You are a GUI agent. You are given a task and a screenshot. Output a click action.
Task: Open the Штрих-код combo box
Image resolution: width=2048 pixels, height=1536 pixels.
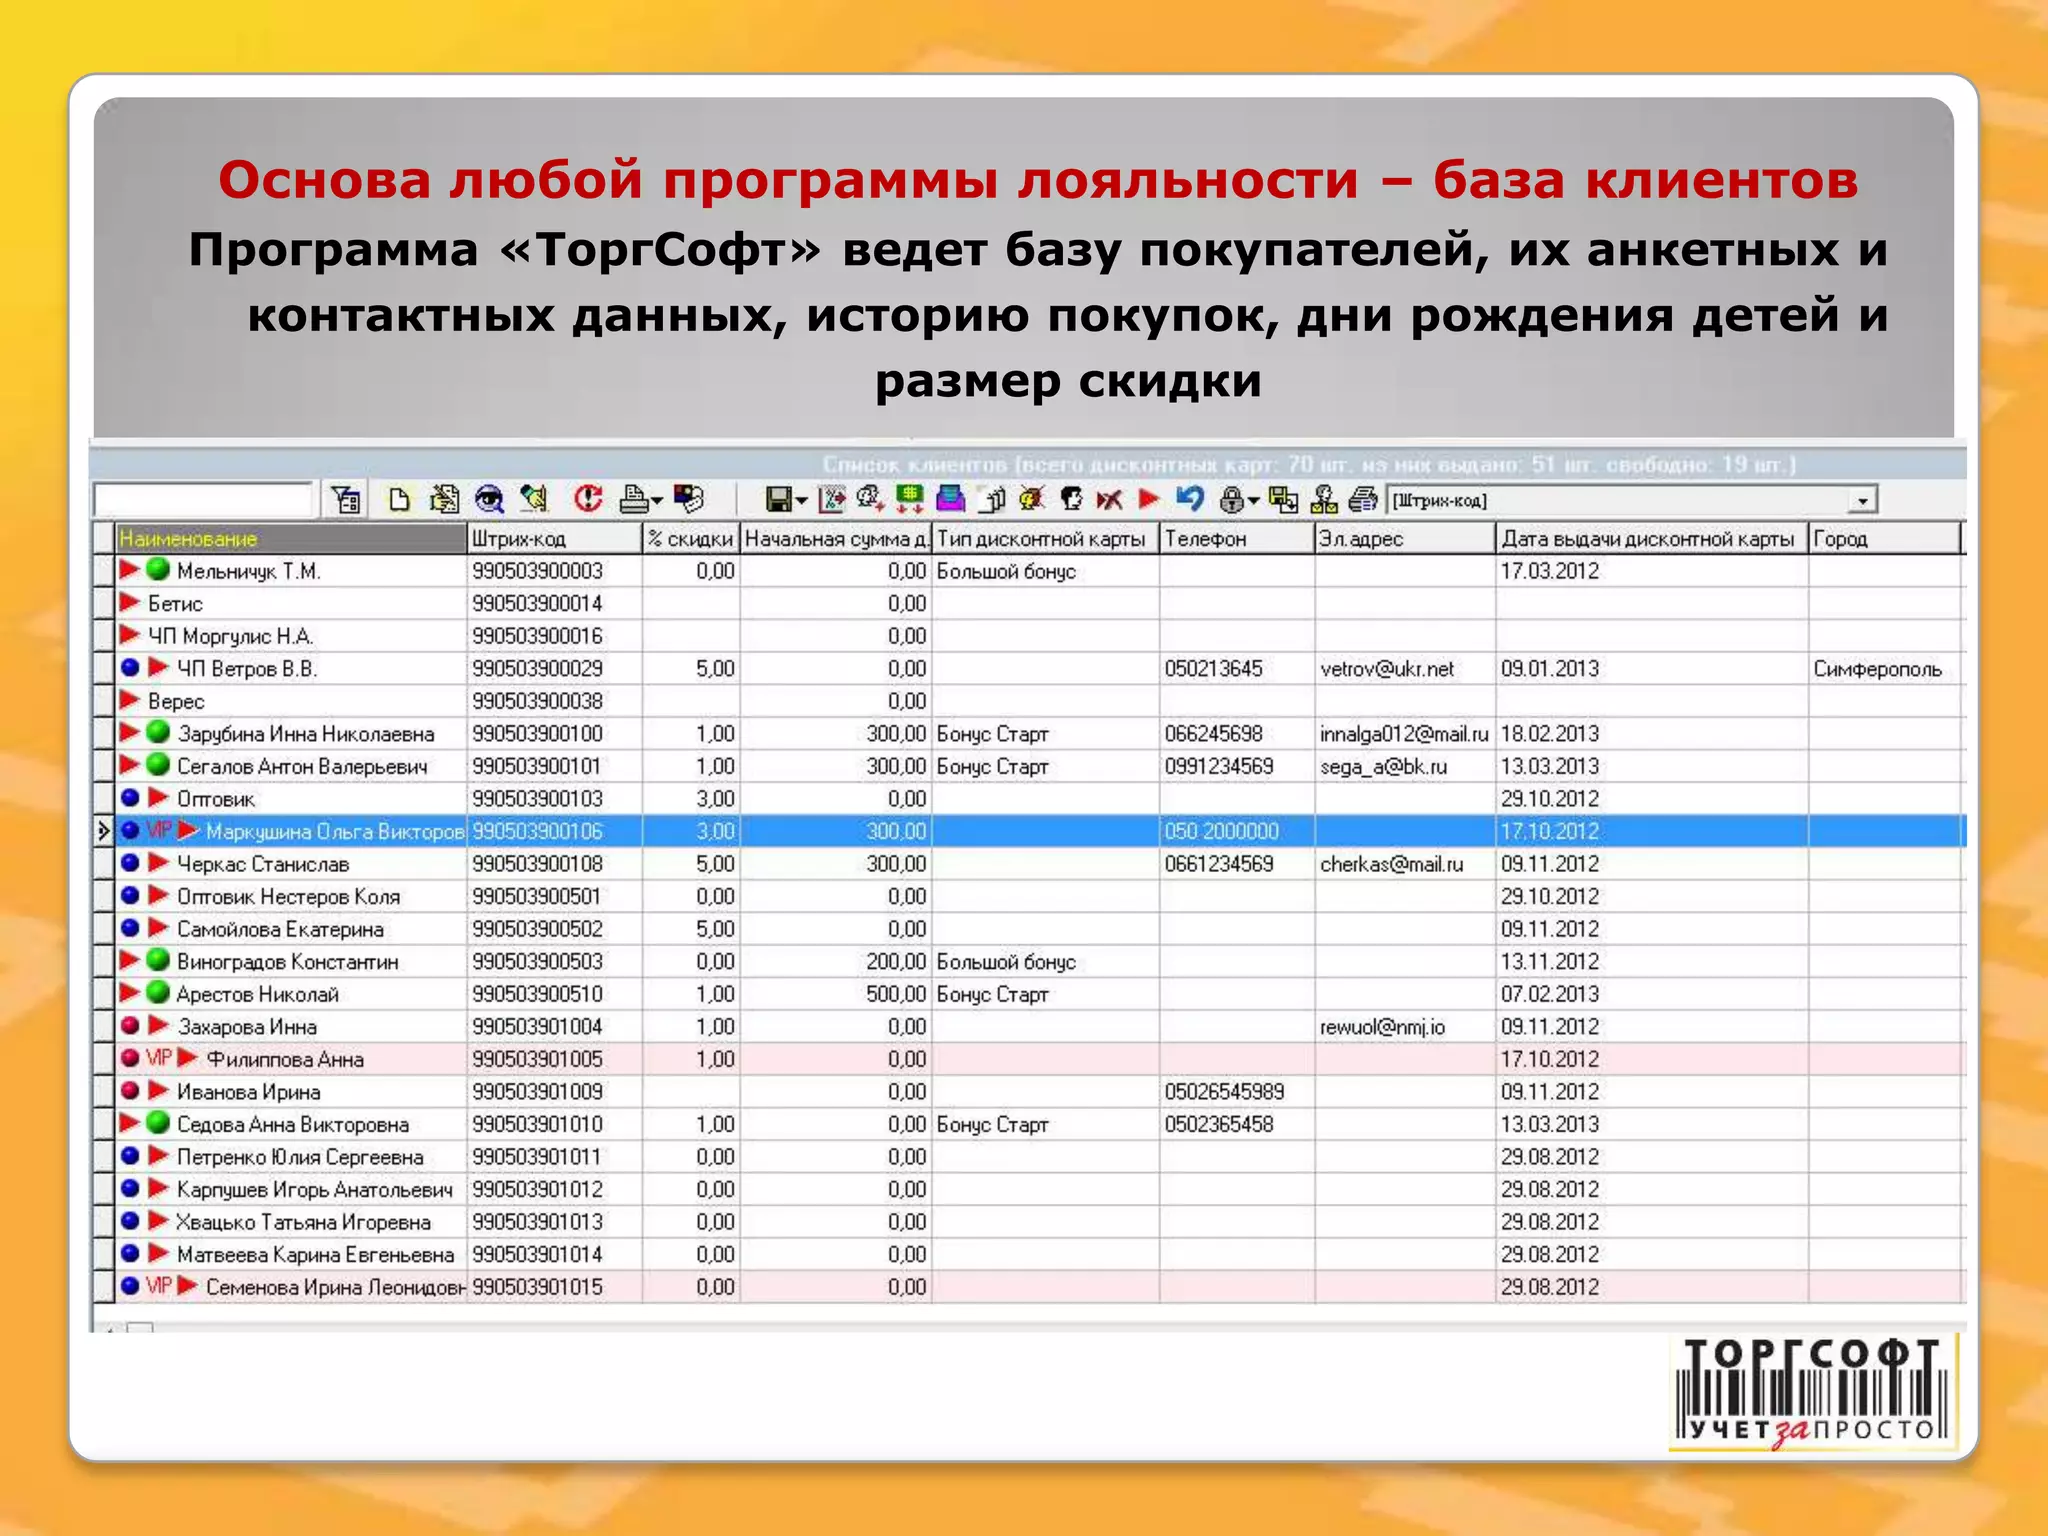[x=1632, y=500]
